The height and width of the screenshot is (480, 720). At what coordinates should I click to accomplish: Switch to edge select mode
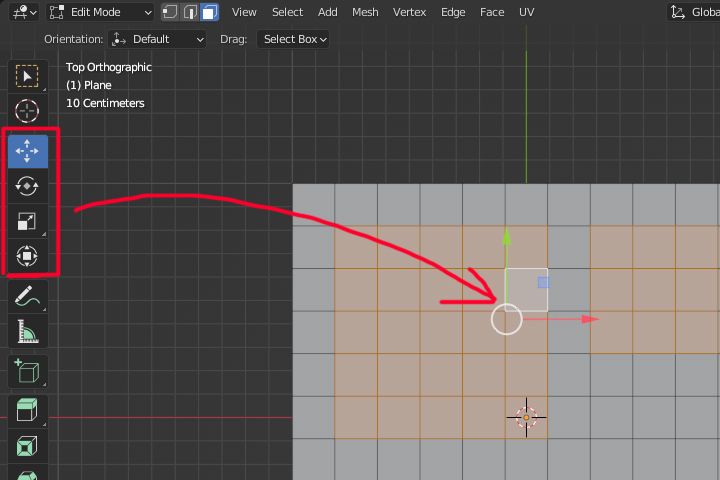190,12
